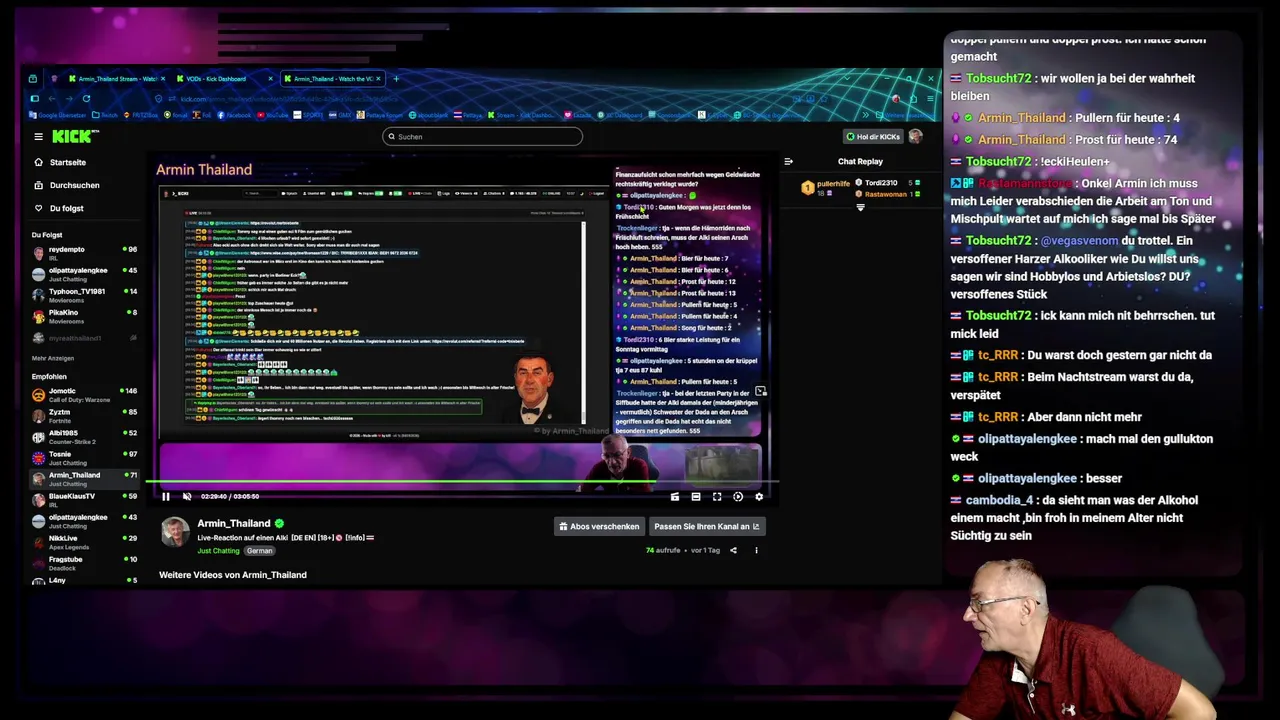Screen dimensions: 1280x720
Task: Click the streamer avatar below the video
Action: point(175,532)
